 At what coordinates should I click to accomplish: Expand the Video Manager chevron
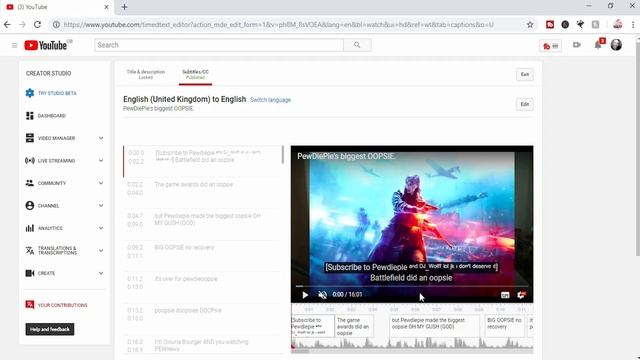click(101, 138)
